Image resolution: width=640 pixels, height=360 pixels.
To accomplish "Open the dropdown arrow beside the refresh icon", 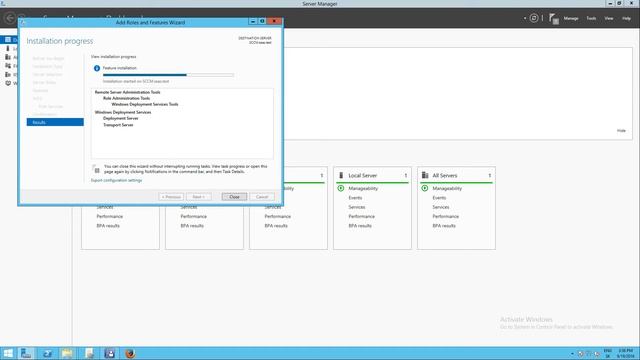I will click(525, 18).
